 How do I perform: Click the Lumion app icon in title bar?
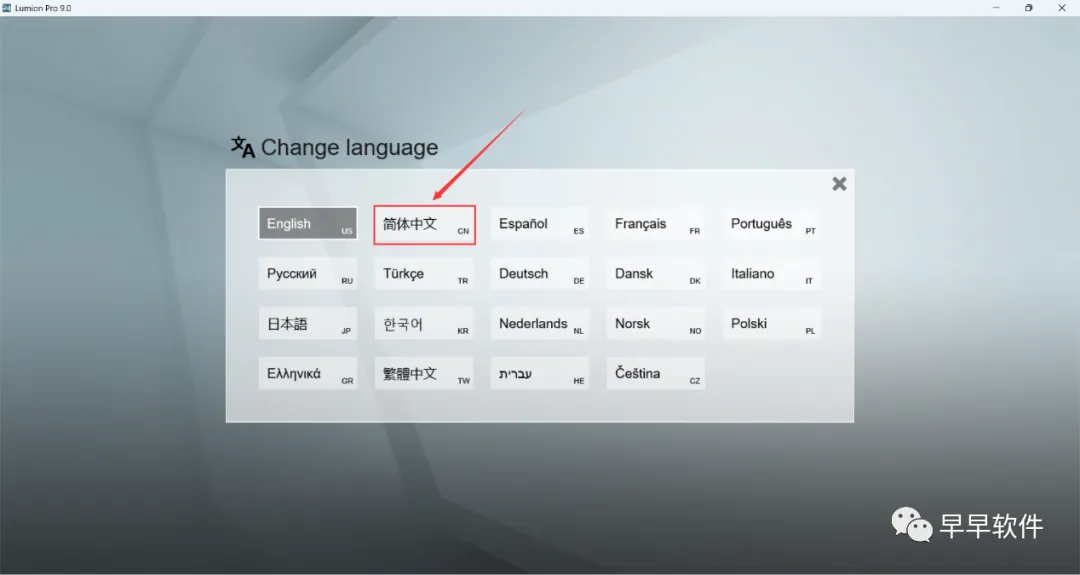(x=7, y=8)
